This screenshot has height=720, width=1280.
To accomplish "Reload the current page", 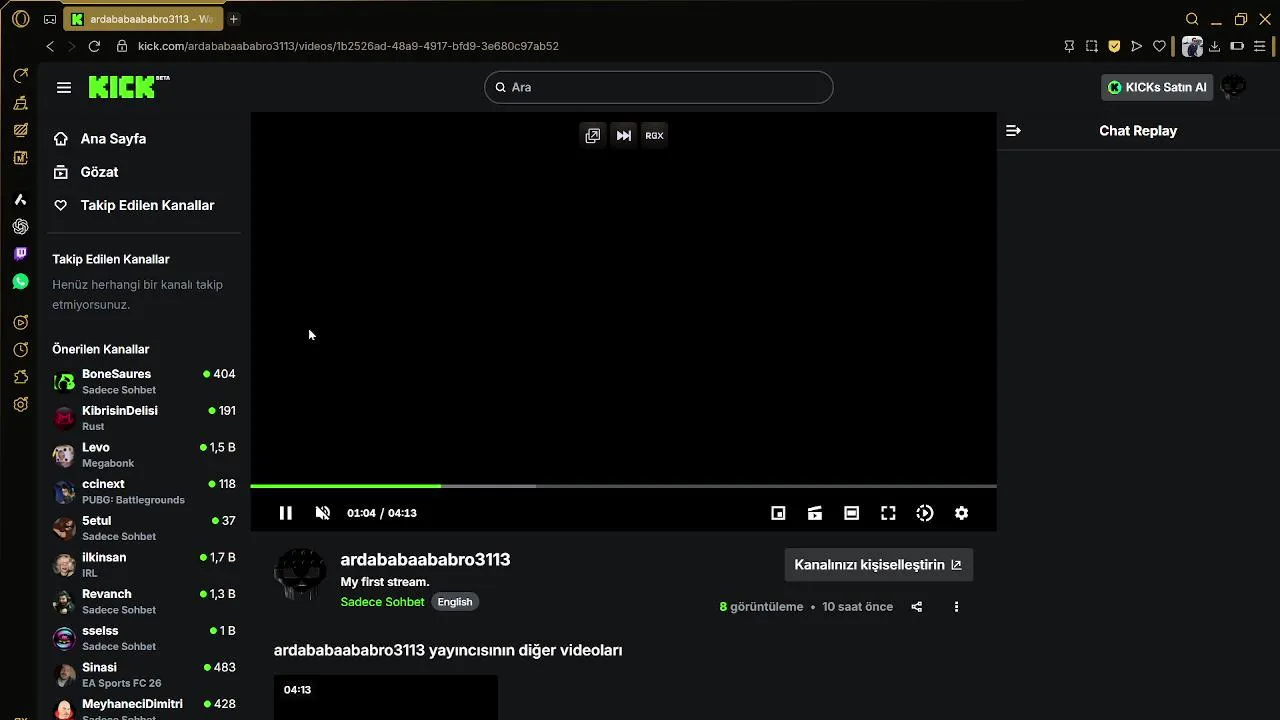I will coord(94,46).
